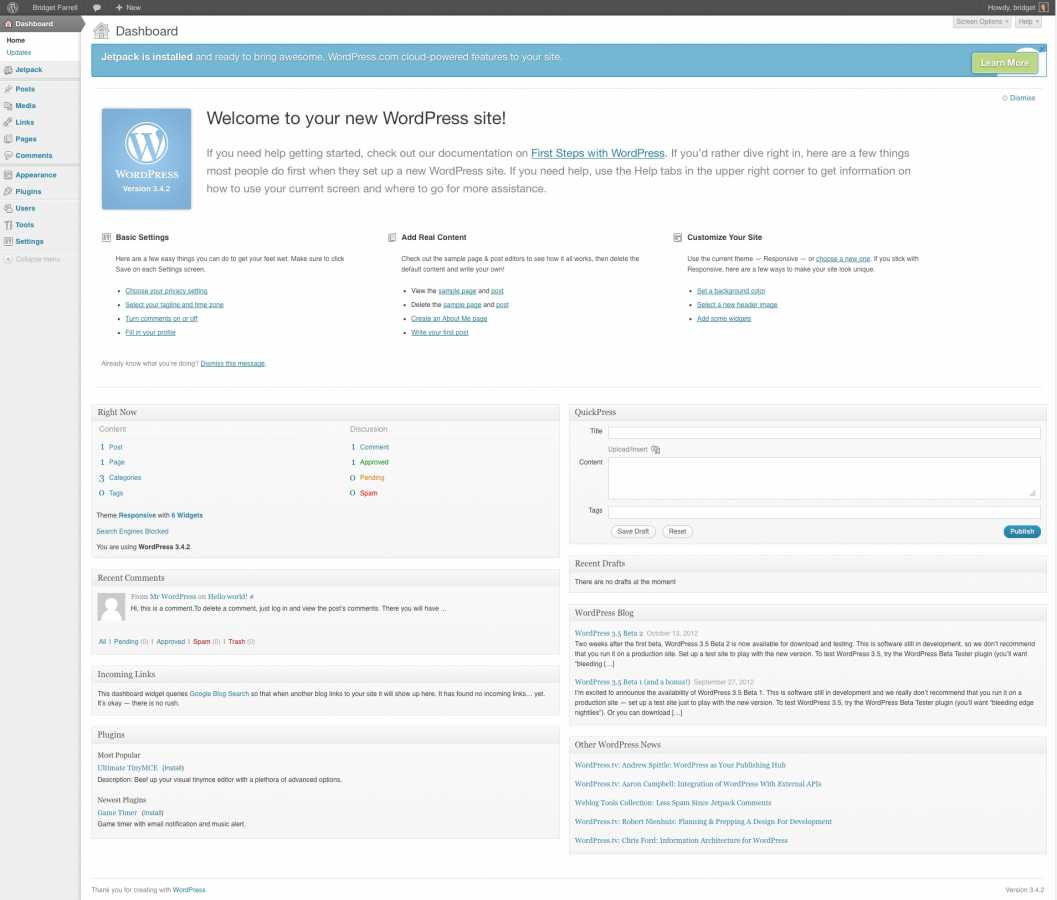The height and width of the screenshot is (900, 1057).
Task: Click into QuickPress Tags field
Action: (x=824, y=512)
